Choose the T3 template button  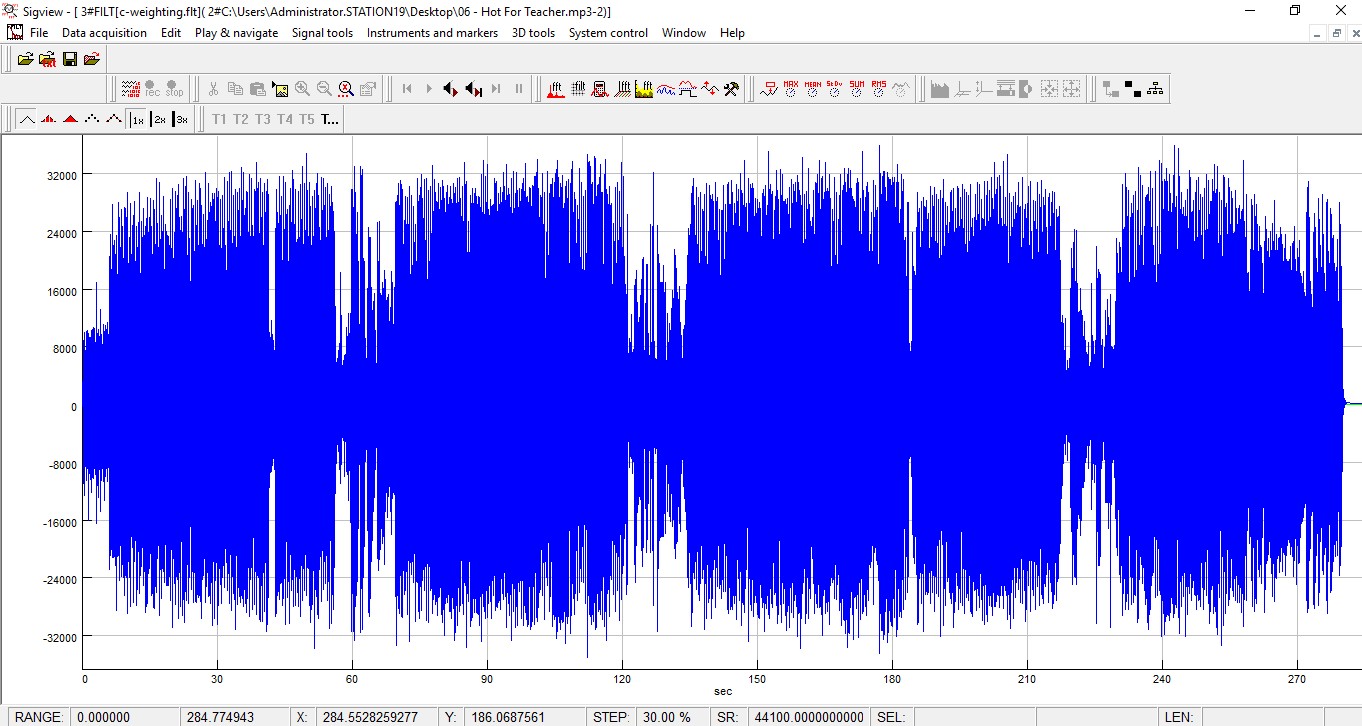(x=263, y=119)
